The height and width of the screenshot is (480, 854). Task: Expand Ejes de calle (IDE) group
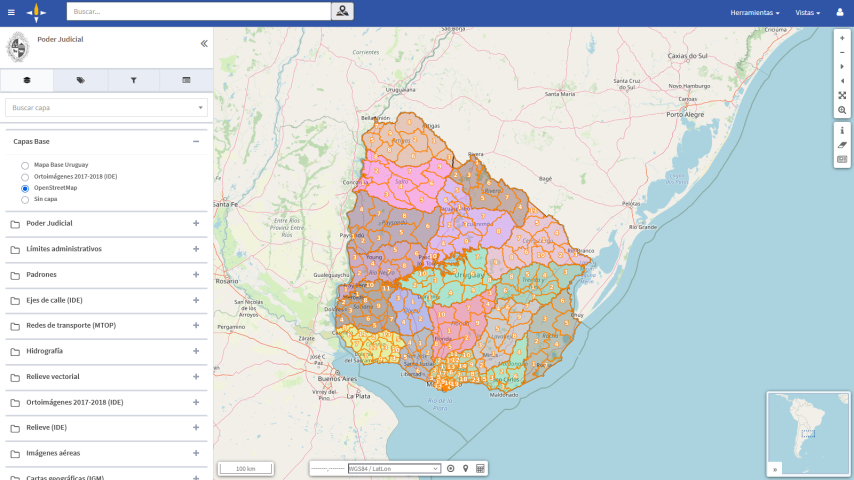(196, 300)
